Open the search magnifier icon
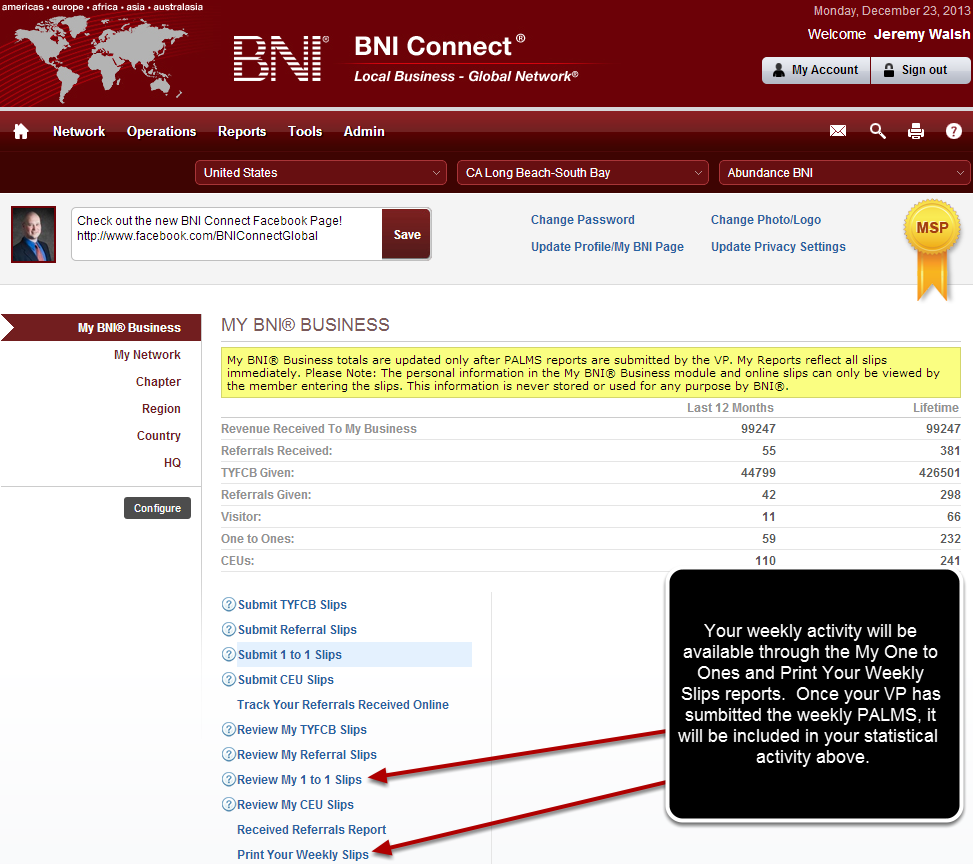The height and width of the screenshot is (864, 973). pos(877,131)
